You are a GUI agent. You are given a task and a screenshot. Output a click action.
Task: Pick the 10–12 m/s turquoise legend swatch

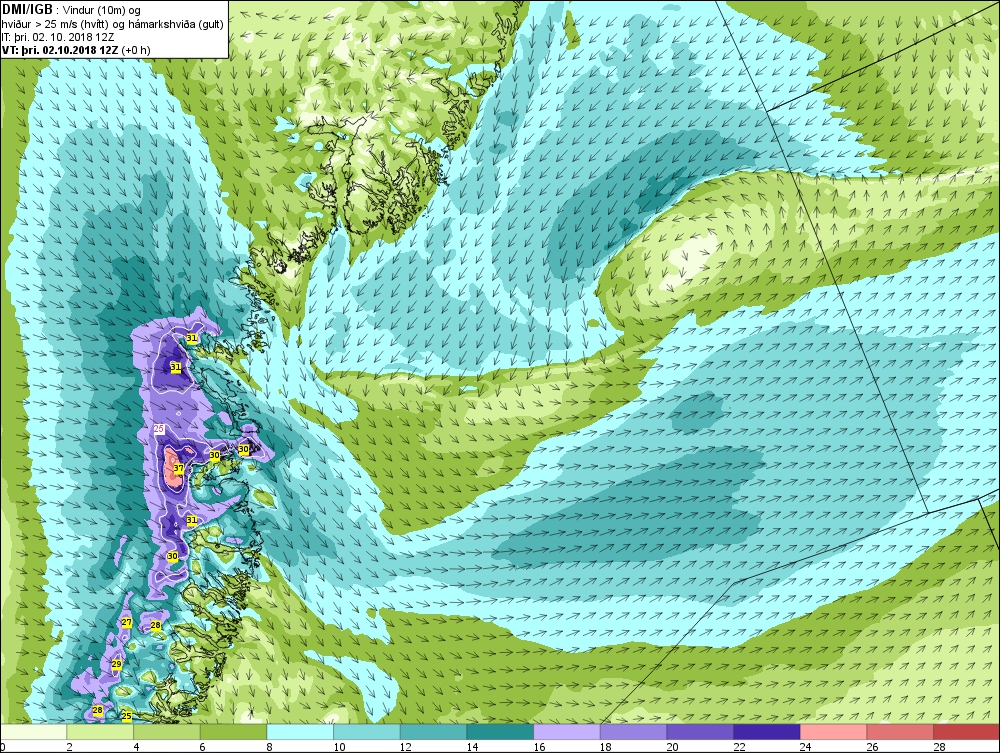tap(367, 731)
